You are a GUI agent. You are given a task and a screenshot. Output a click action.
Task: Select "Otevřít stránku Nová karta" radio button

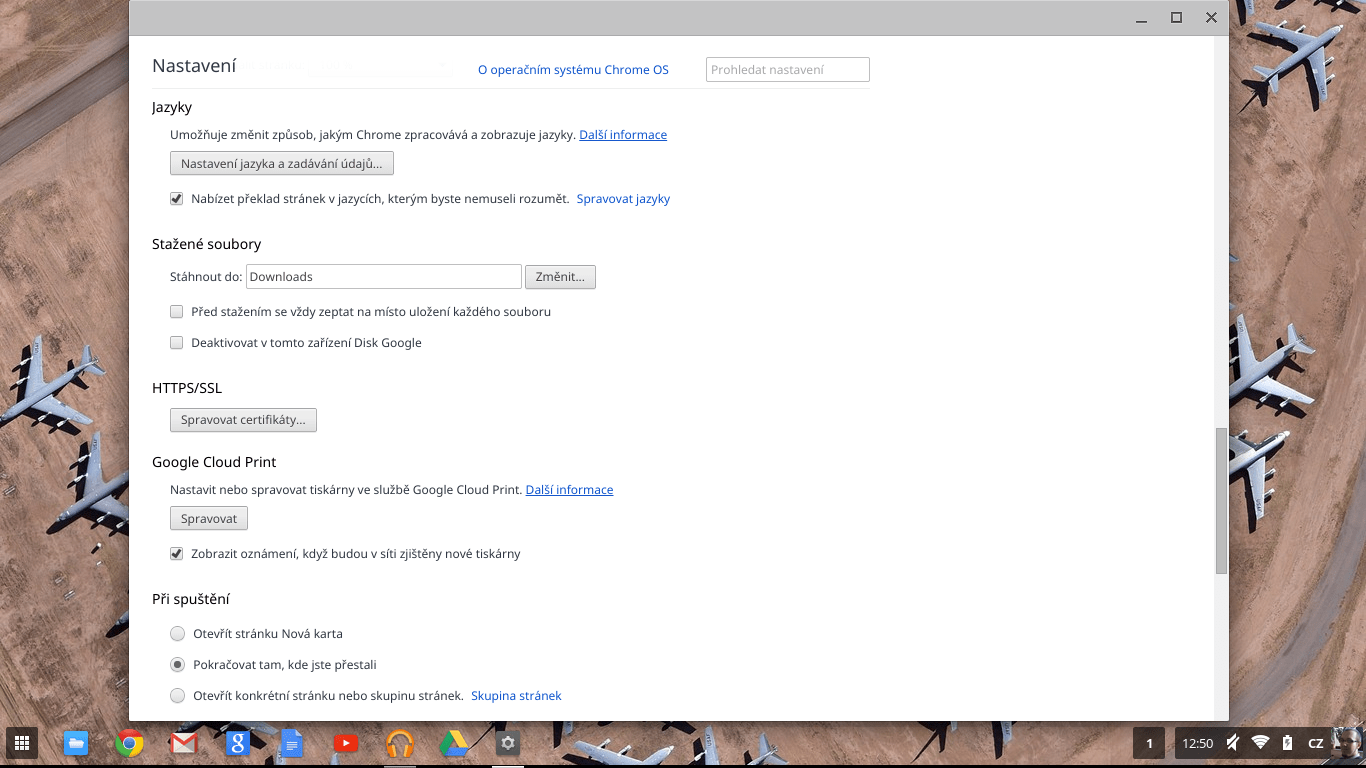click(178, 634)
